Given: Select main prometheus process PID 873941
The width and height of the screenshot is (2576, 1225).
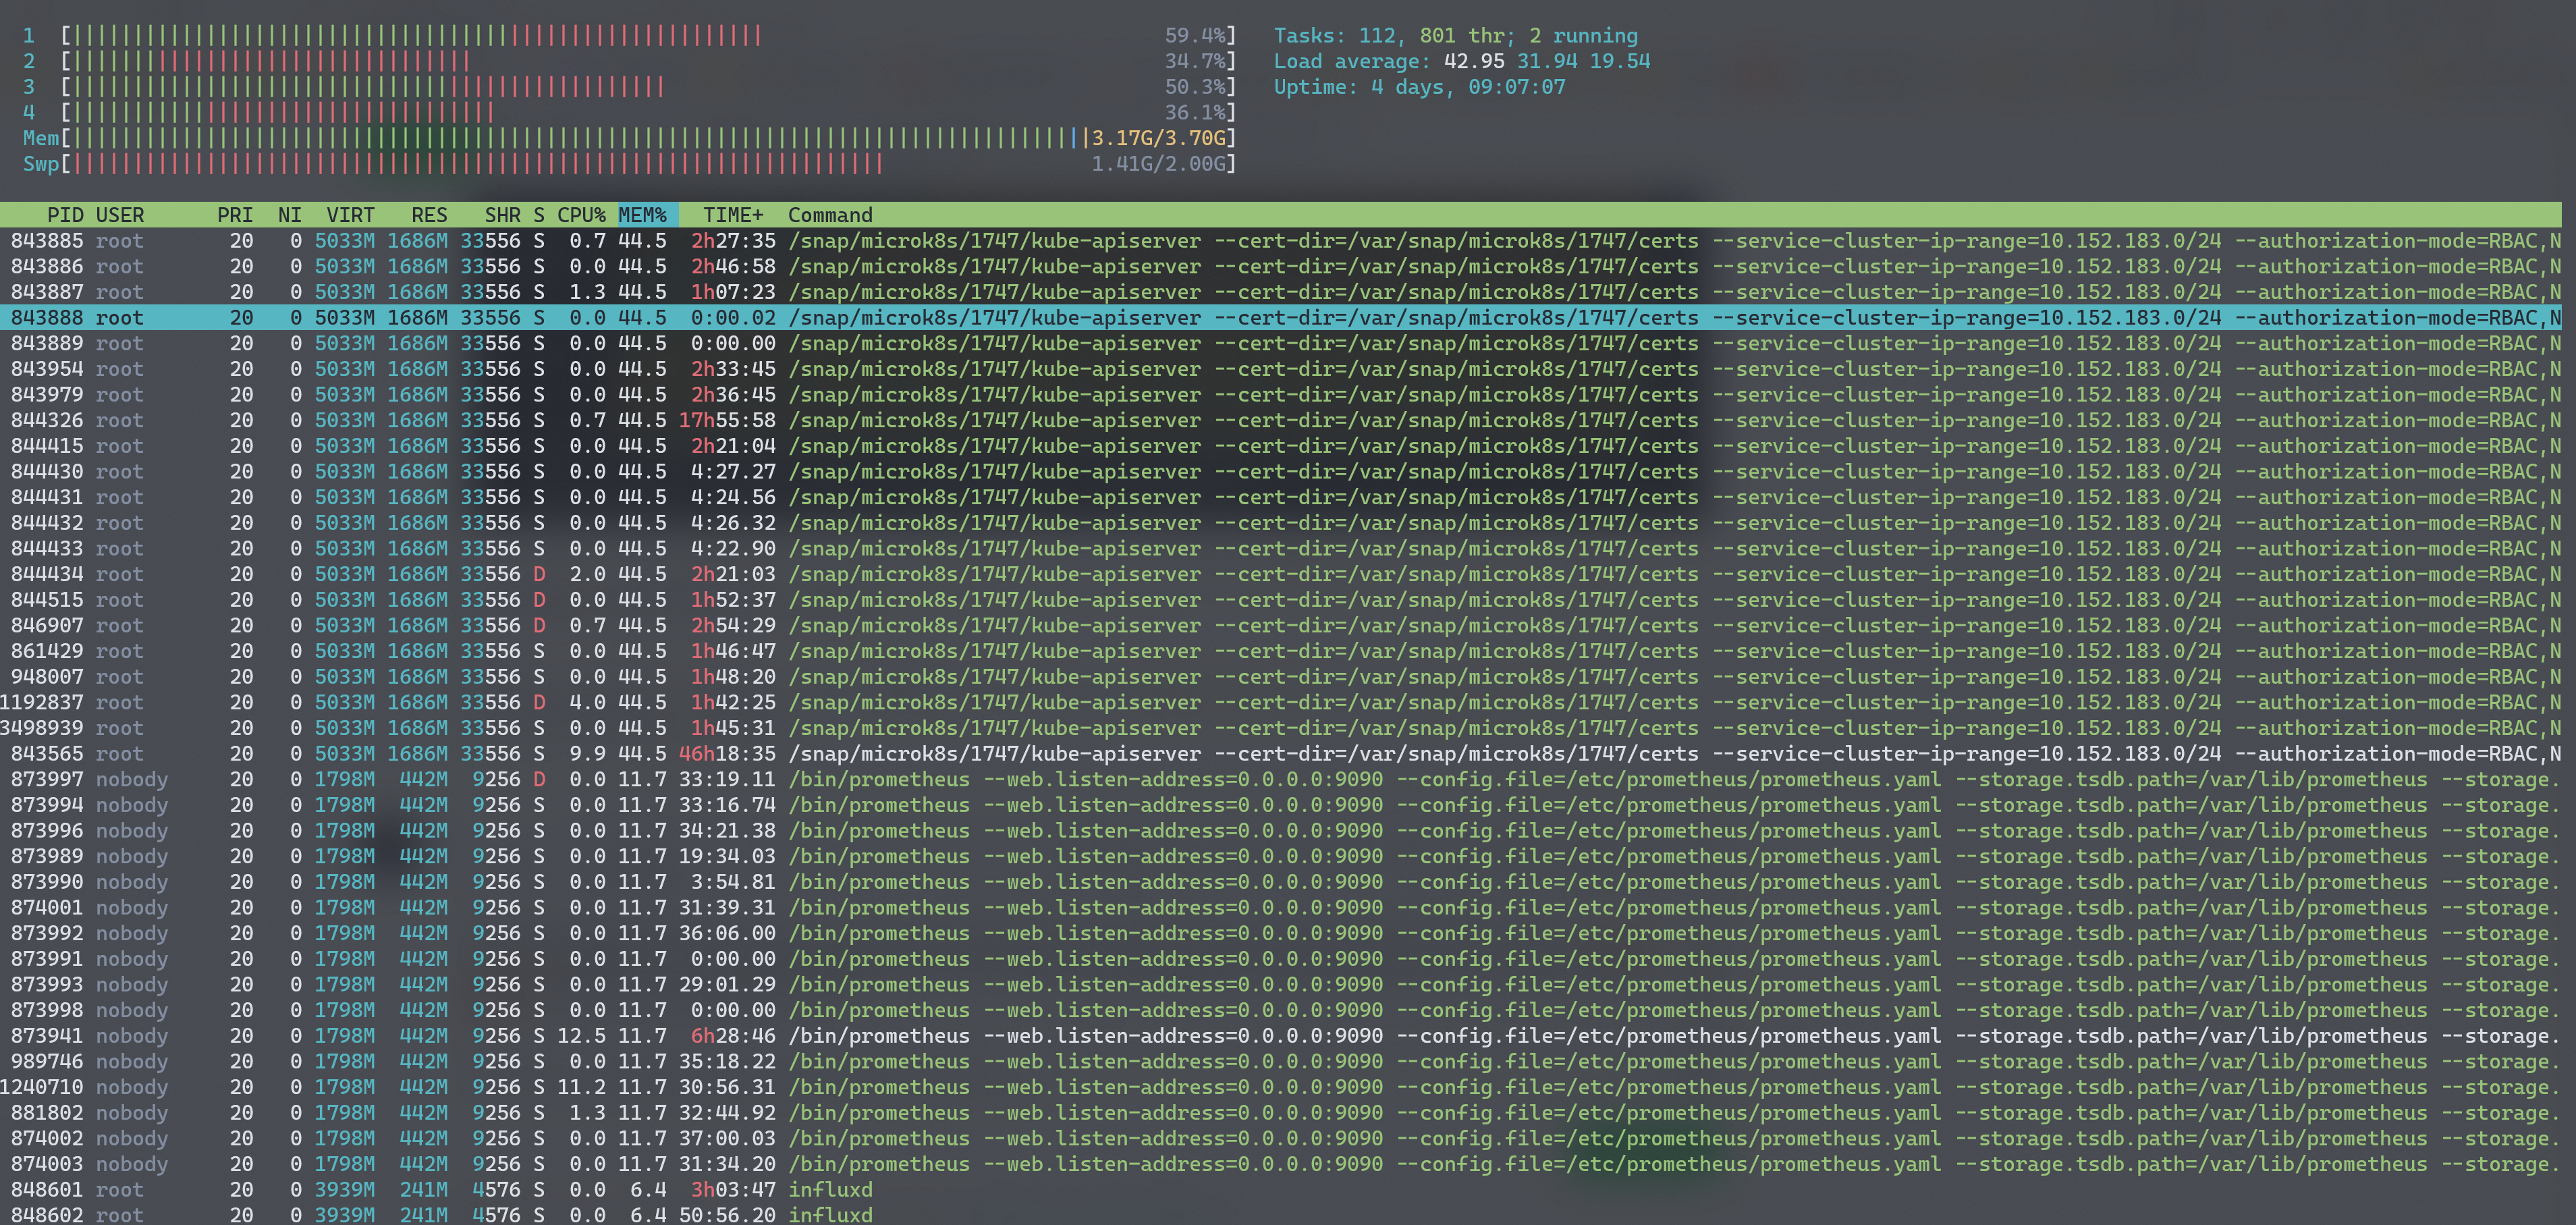Looking at the screenshot, I should click(x=1281, y=1037).
